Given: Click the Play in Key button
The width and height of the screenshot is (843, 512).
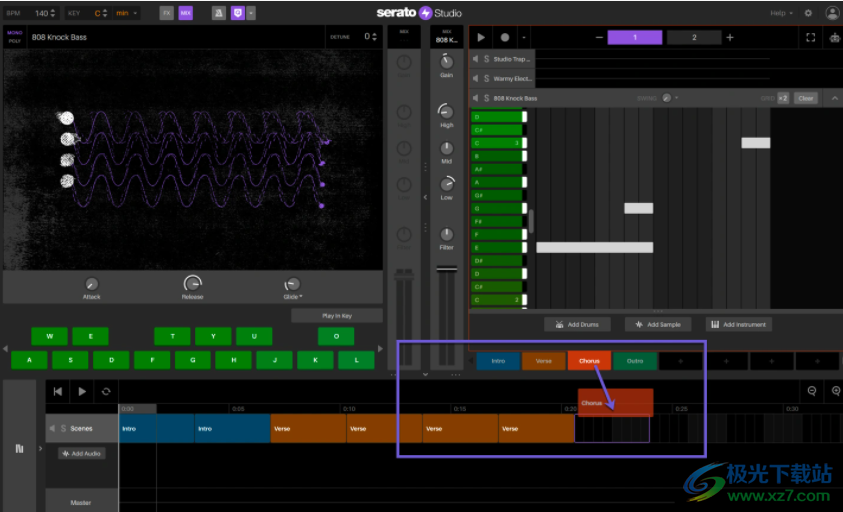Looking at the screenshot, I should [337, 316].
